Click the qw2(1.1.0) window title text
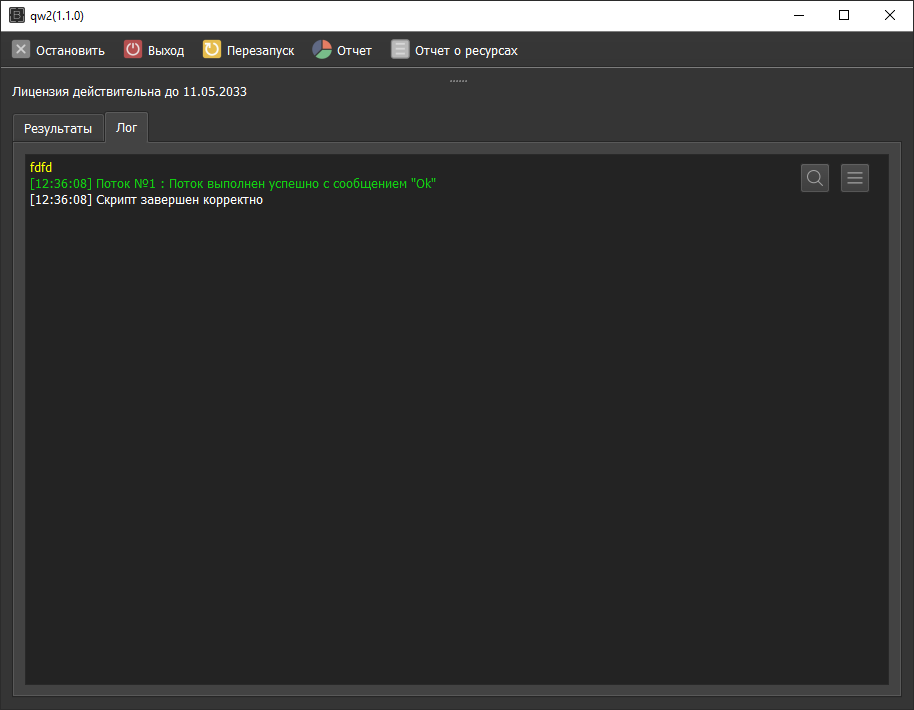The width and height of the screenshot is (914, 710). click(57, 16)
